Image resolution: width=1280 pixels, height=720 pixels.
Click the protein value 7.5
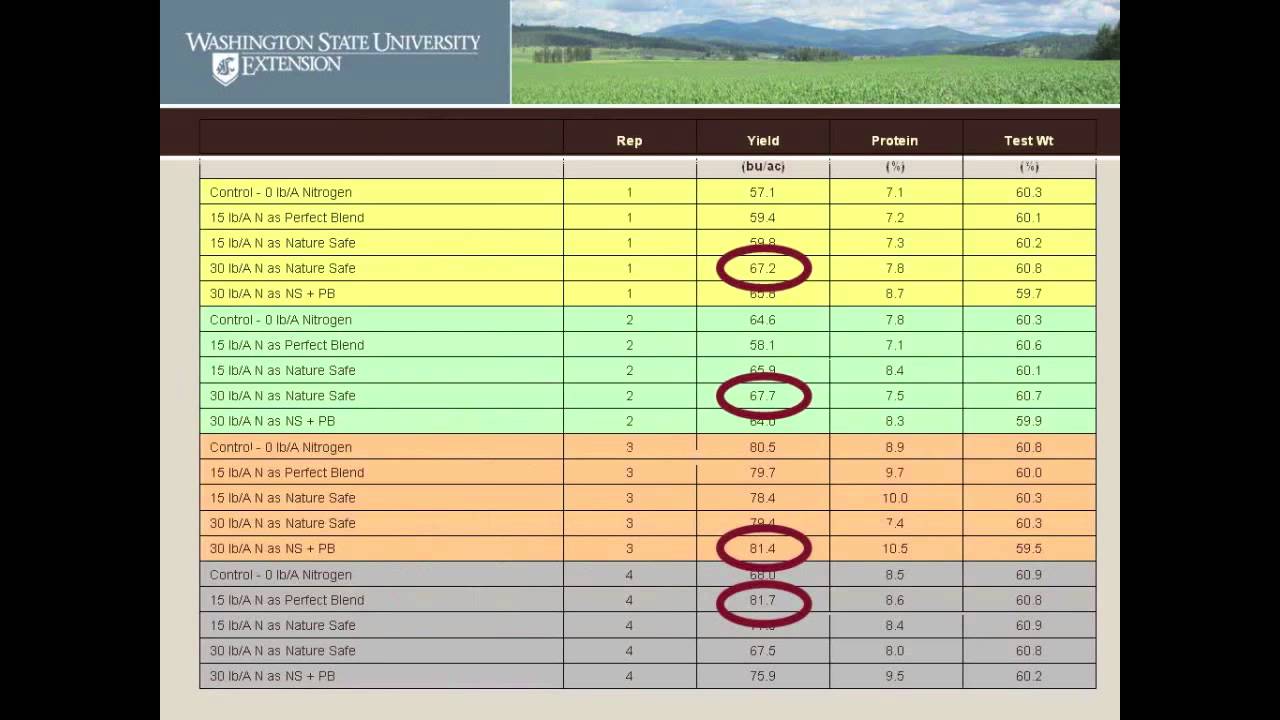pyautogui.click(x=895, y=396)
